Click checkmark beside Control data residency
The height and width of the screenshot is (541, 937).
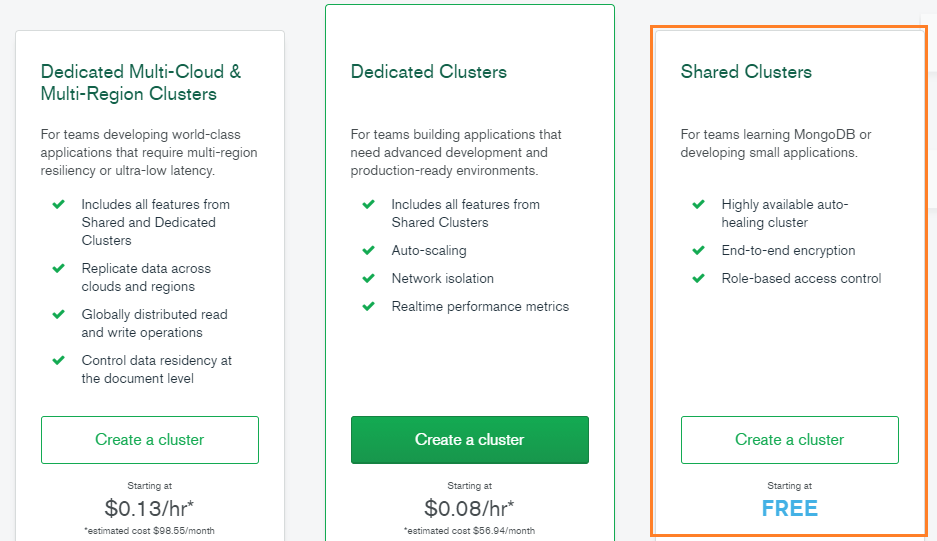coord(58,360)
